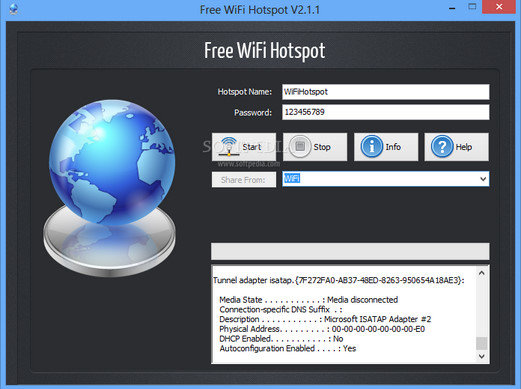Click the WiFi antenna icon on Start
Image resolution: width=521 pixels, height=389 pixels.
coord(229,147)
